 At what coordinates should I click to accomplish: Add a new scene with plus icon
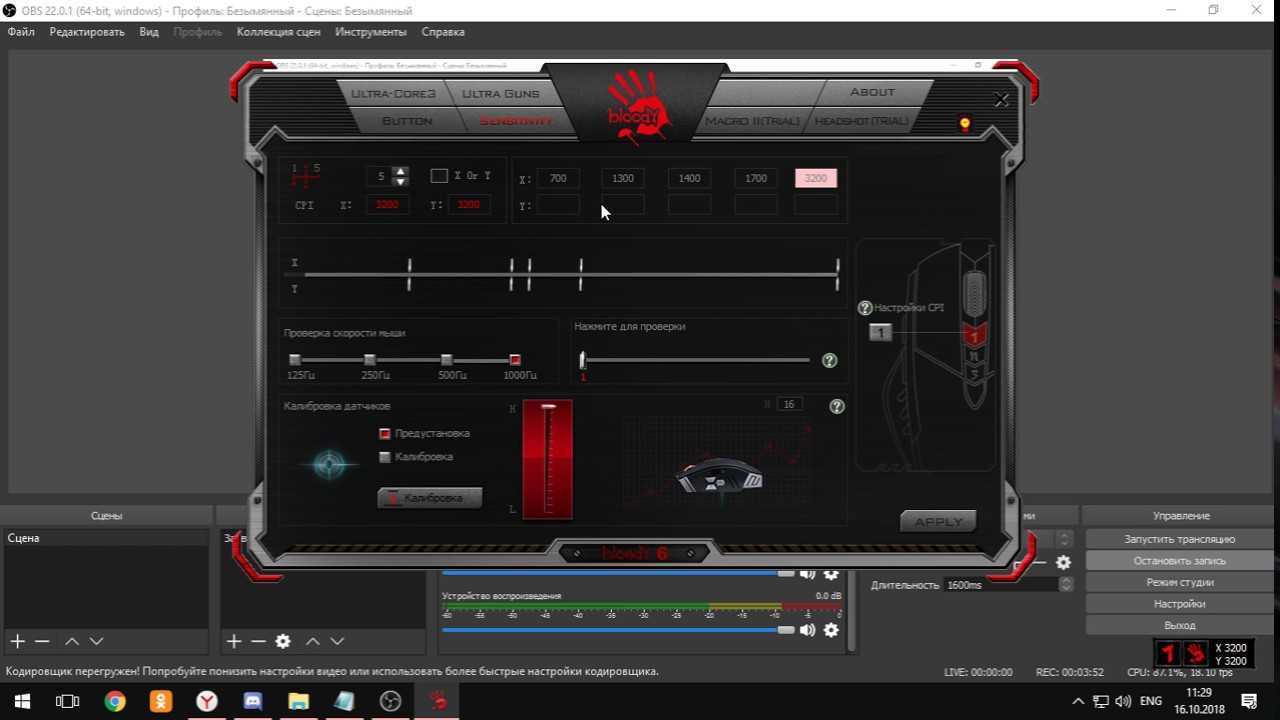pyautogui.click(x=17, y=641)
